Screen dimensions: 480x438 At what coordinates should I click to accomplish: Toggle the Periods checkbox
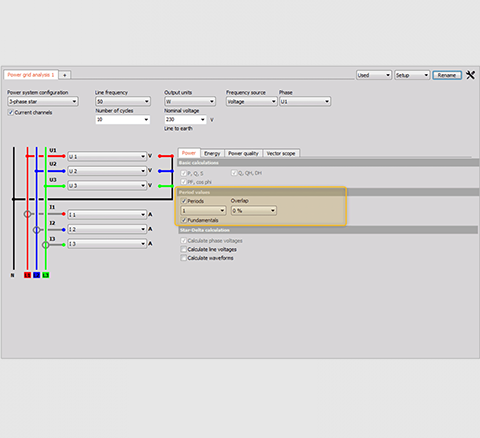(184, 201)
